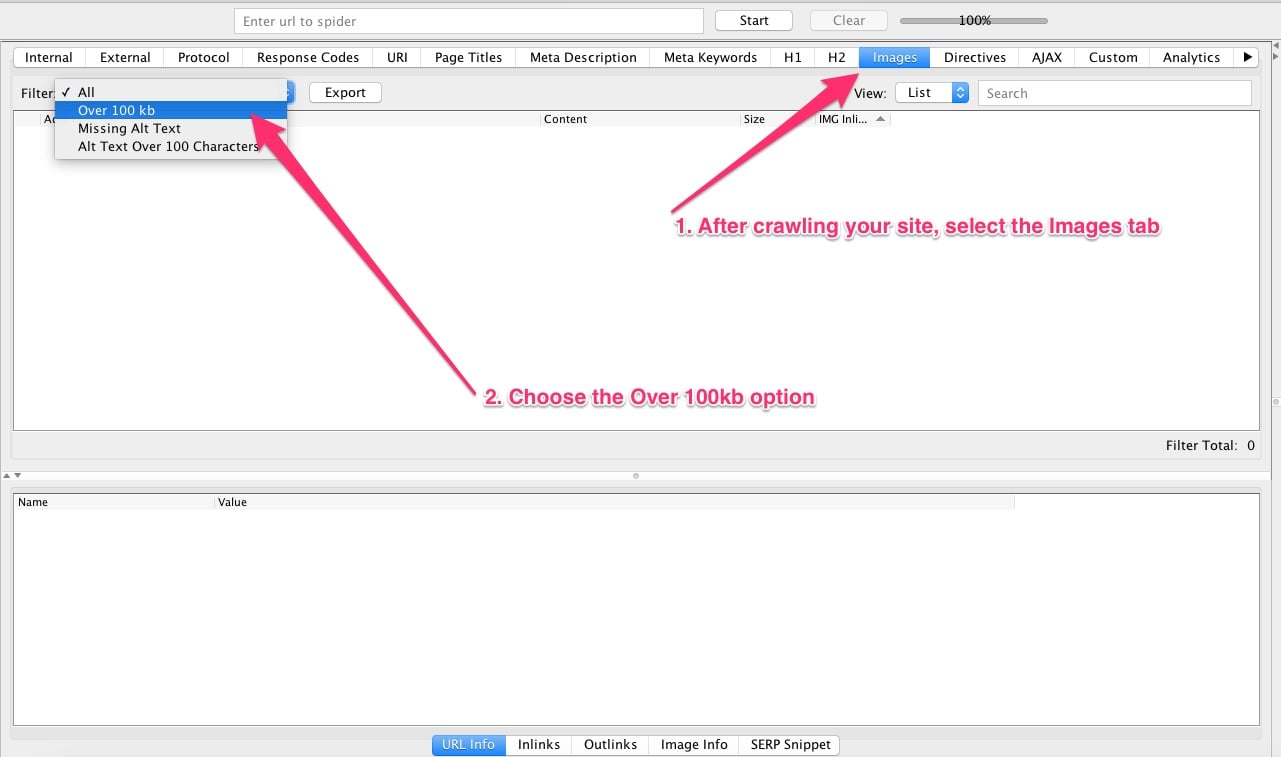Click the 100% crawl progress bar

pos(974,21)
